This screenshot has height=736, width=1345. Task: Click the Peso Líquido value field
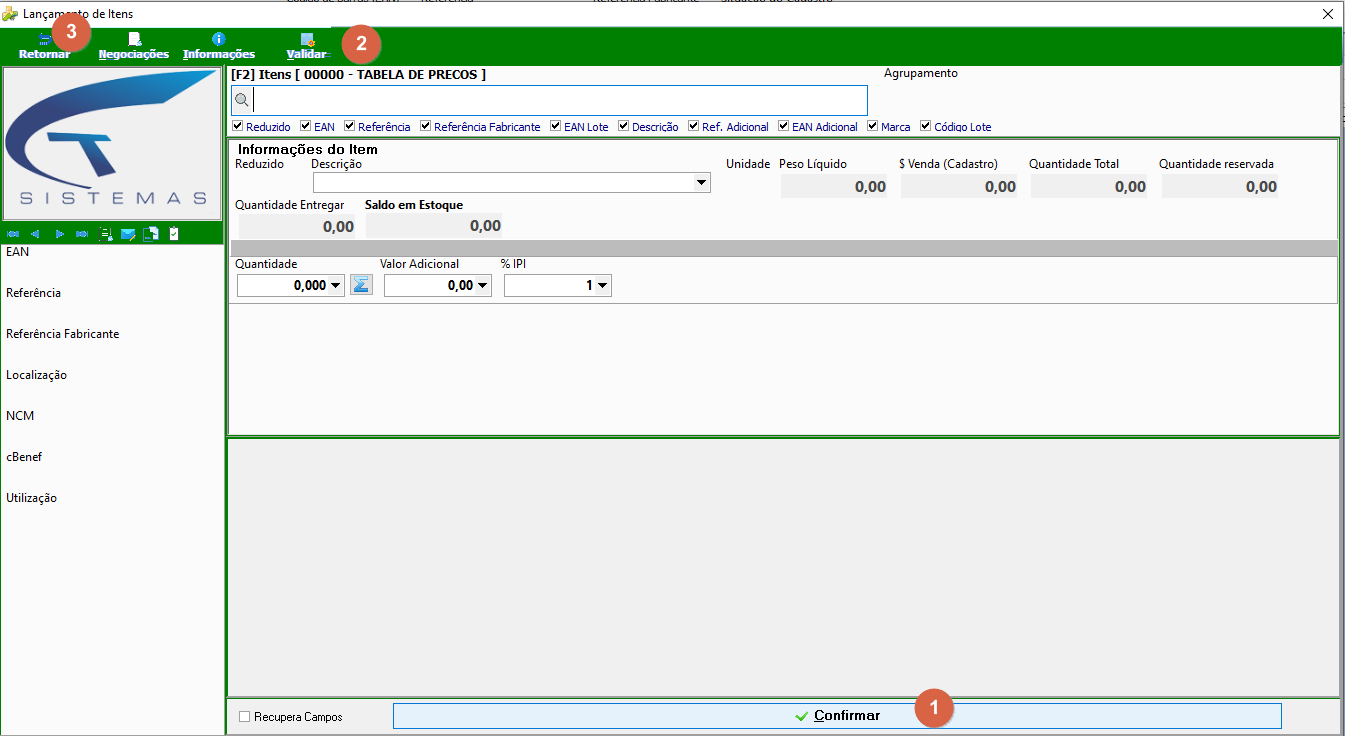pos(834,186)
